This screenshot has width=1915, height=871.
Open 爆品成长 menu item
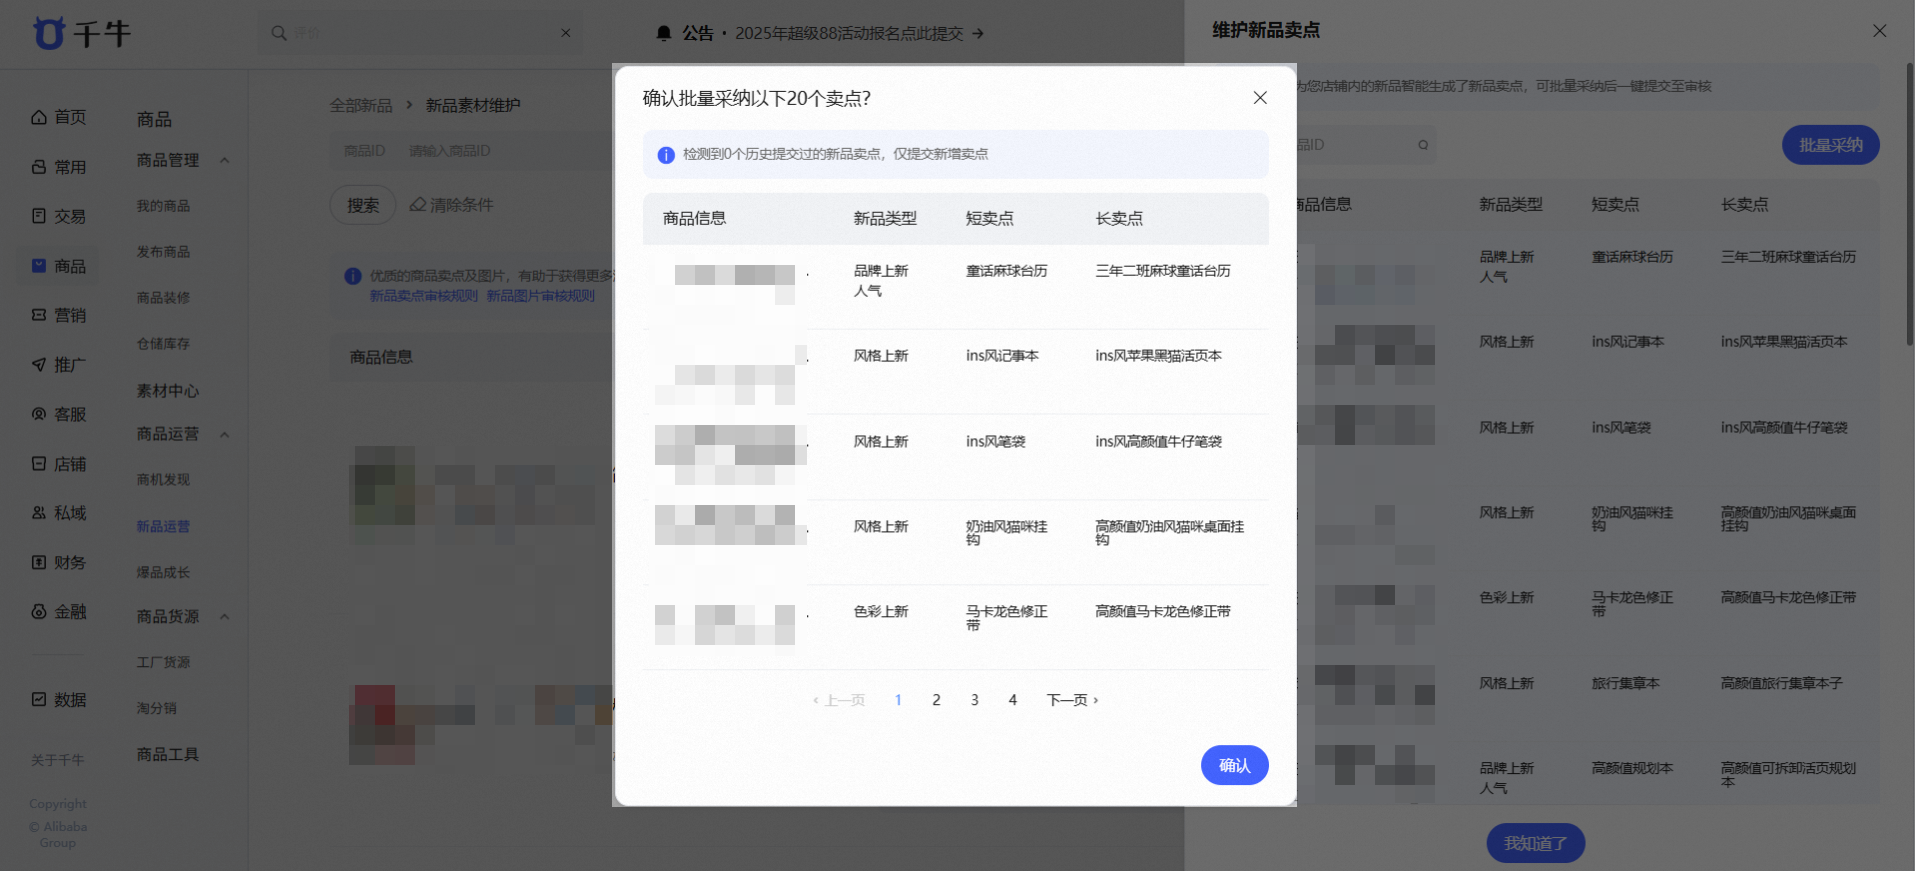pyautogui.click(x=163, y=572)
